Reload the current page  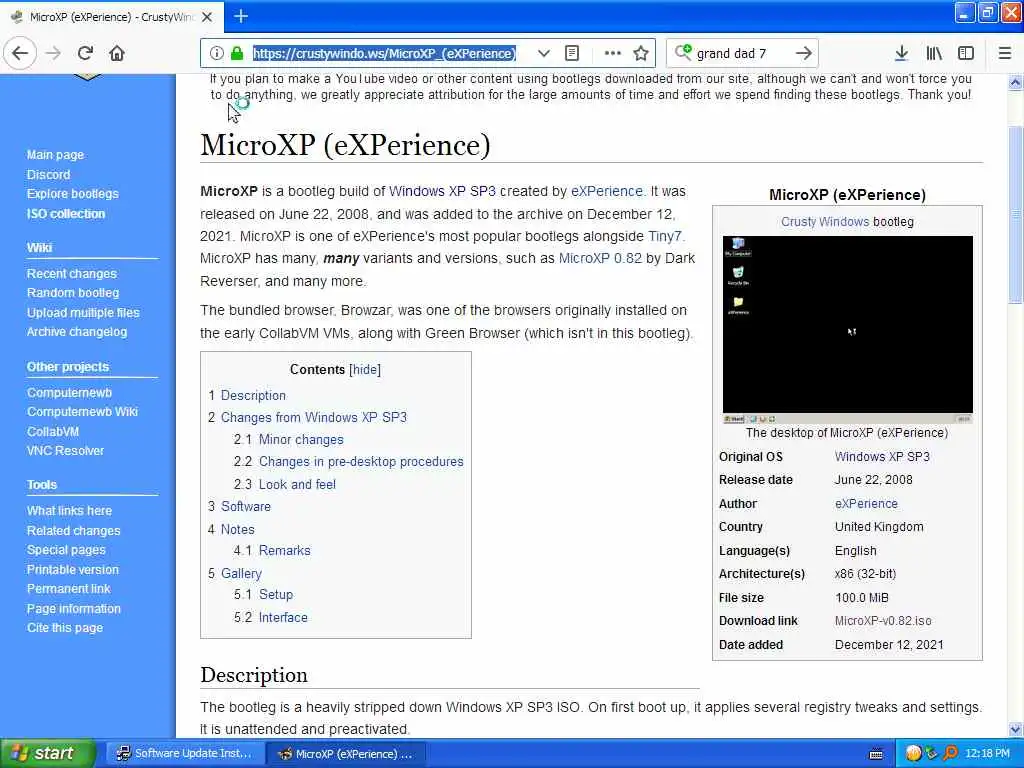pos(86,53)
